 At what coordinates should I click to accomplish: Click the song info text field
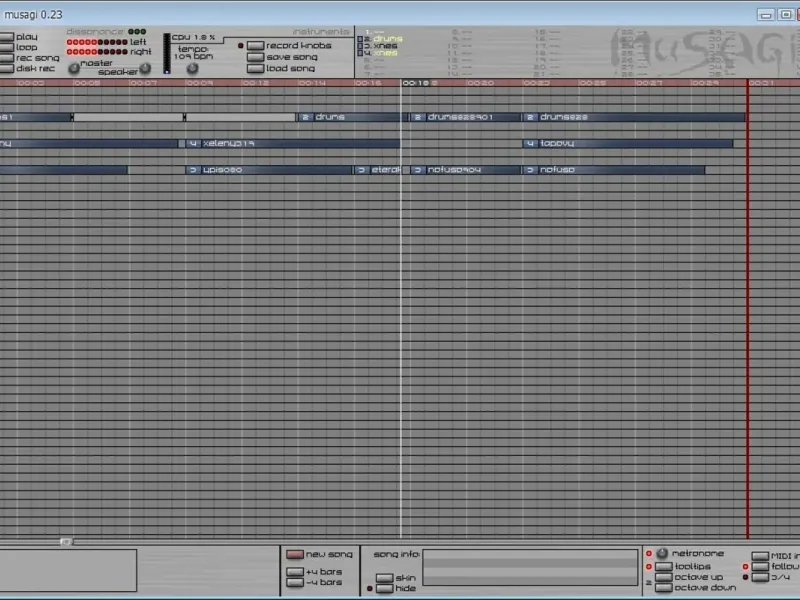pos(531,567)
